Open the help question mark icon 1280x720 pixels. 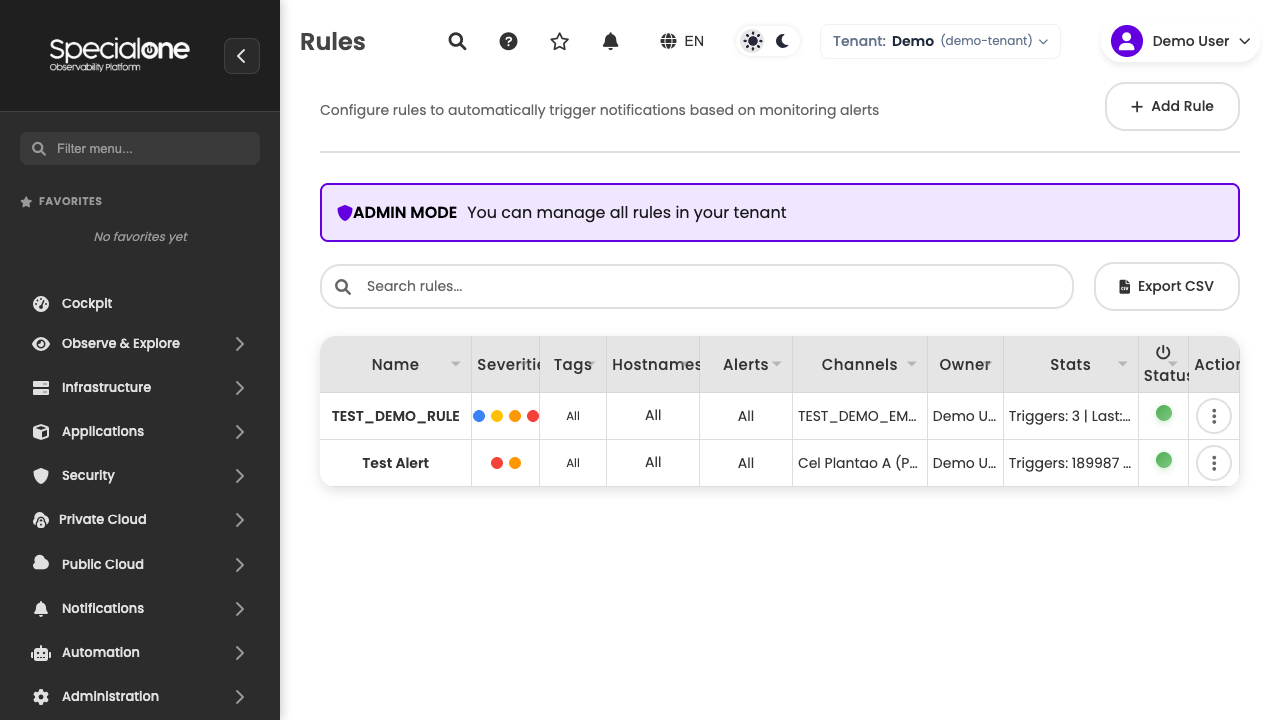pos(508,41)
